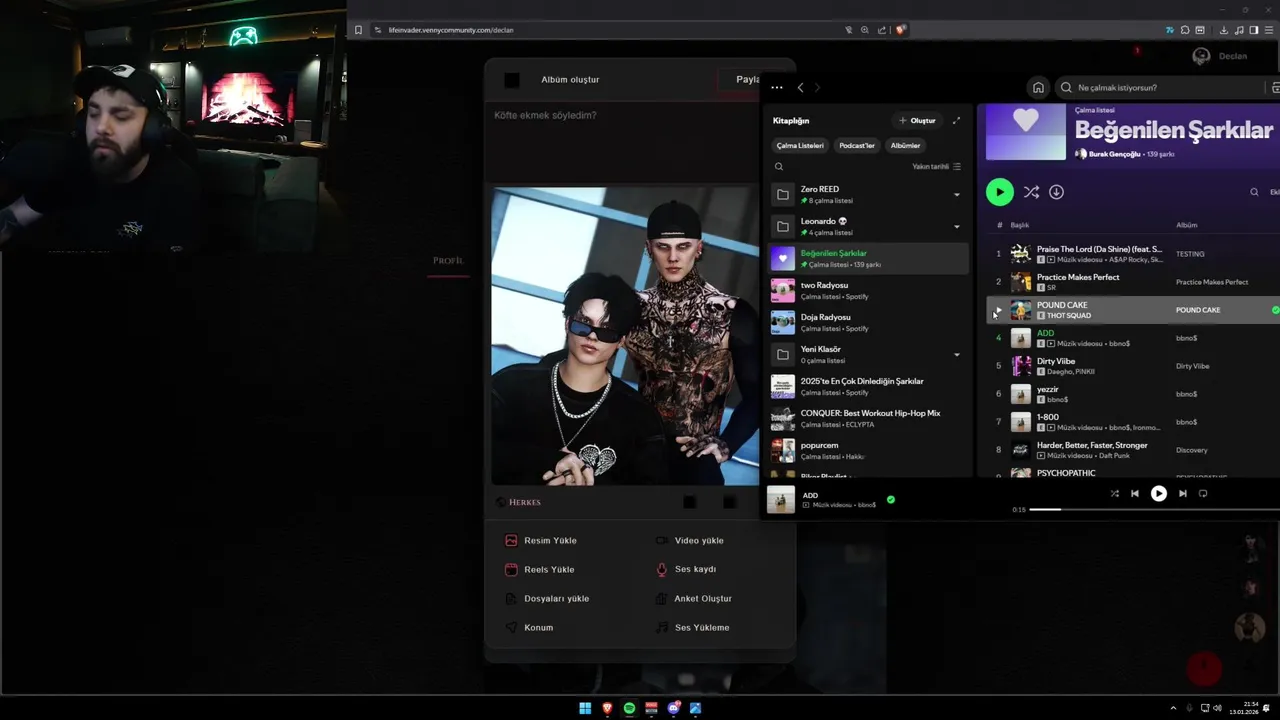Click the Albüm column header
Image resolution: width=1280 pixels, height=720 pixels.
pos(1186,225)
